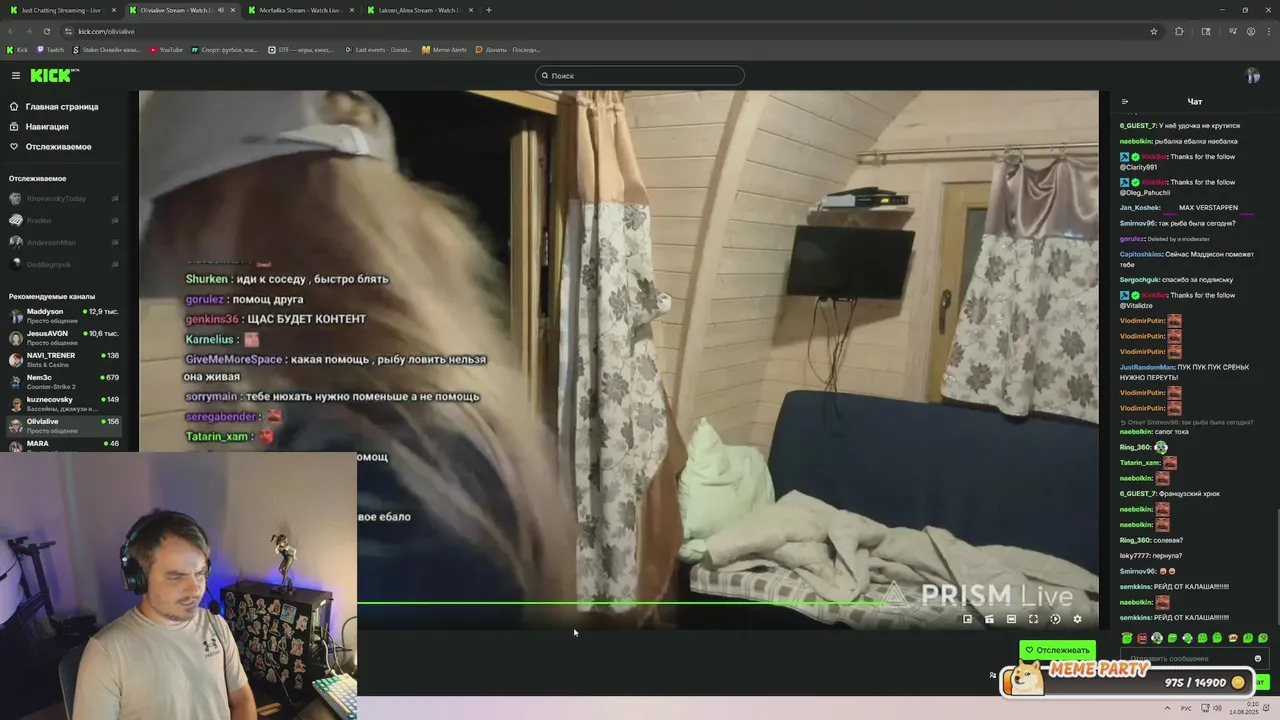The width and height of the screenshot is (1280, 720).
Task: Open the user profile avatar menu
Action: (x=1252, y=76)
